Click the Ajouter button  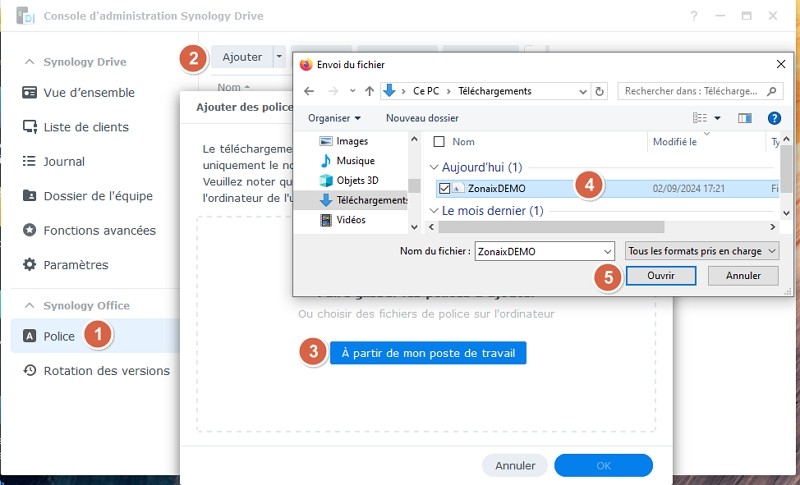click(242, 57)
